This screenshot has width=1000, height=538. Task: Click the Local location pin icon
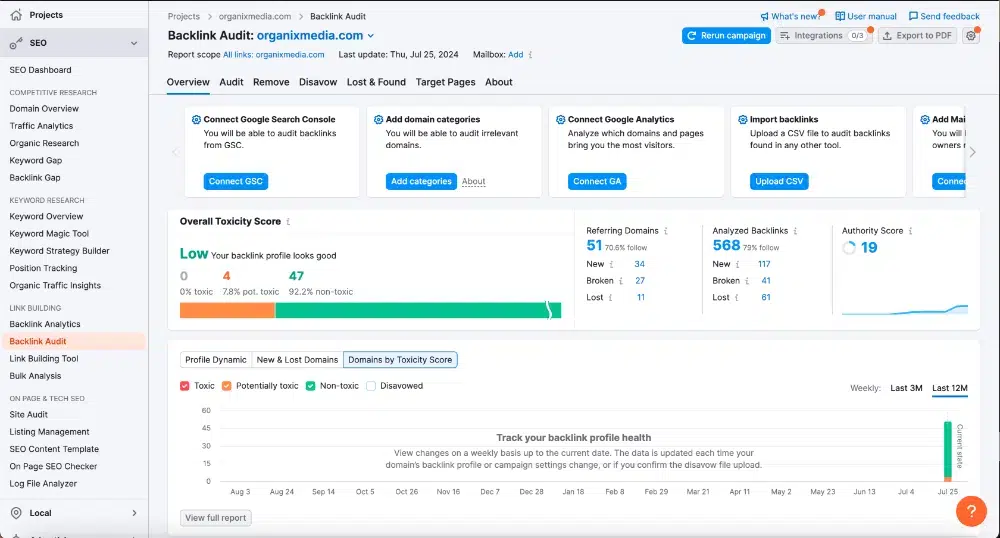pos(17,513)
